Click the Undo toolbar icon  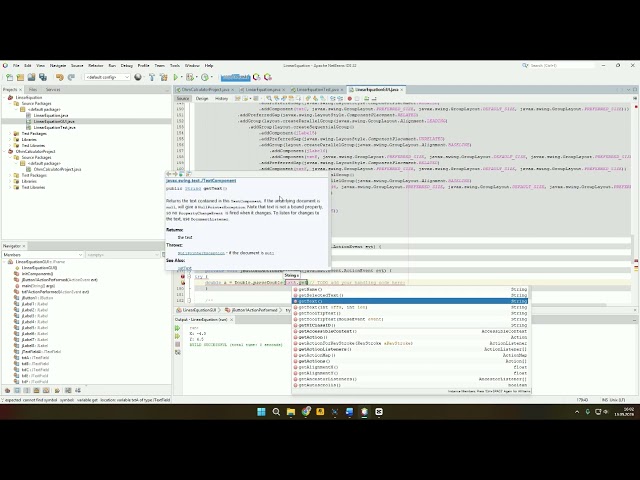pyautogui.click(x=60, y=77)
